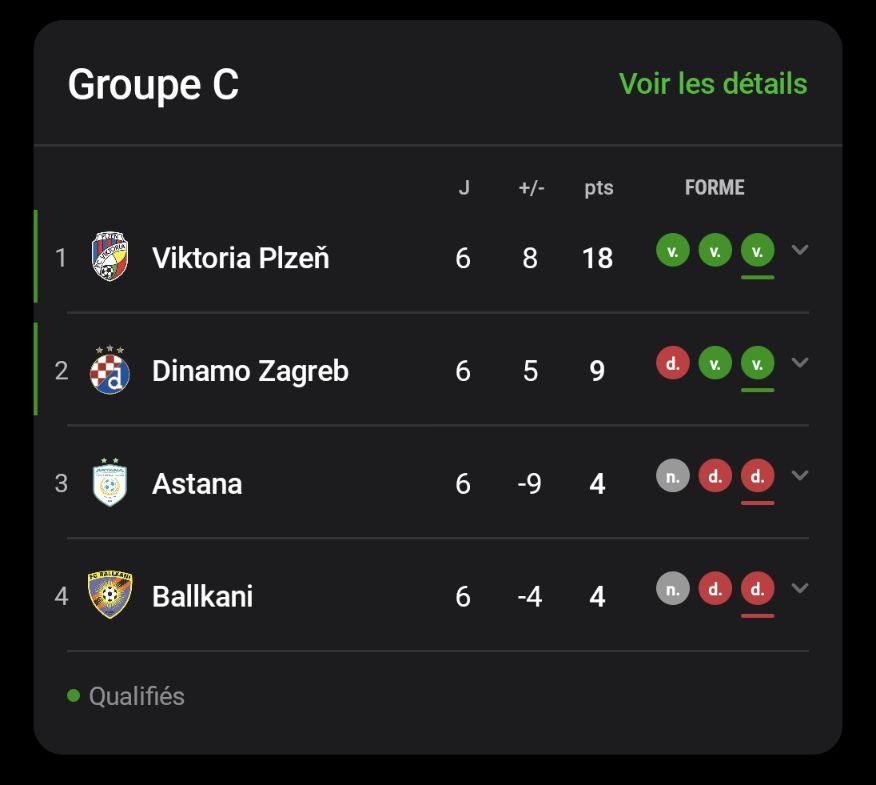Click the Dinamo Zagreb club crest
The image size is (876, 785).
110,371
